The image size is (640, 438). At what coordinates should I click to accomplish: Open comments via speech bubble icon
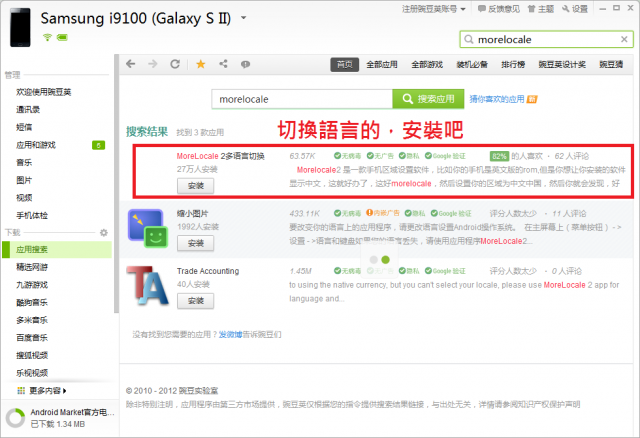(x=245, y=64)
